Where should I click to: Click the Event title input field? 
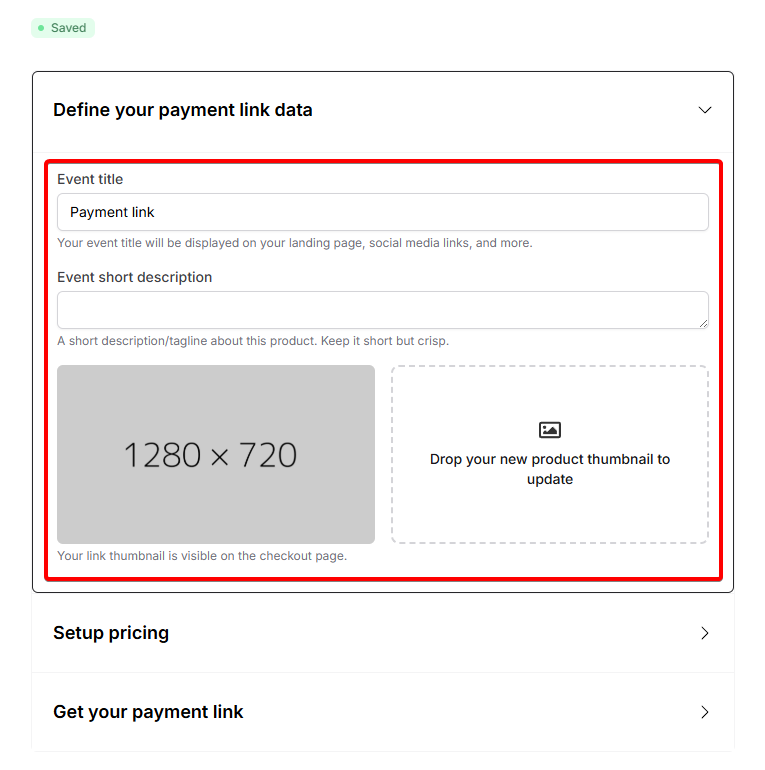tap(382, 212)
